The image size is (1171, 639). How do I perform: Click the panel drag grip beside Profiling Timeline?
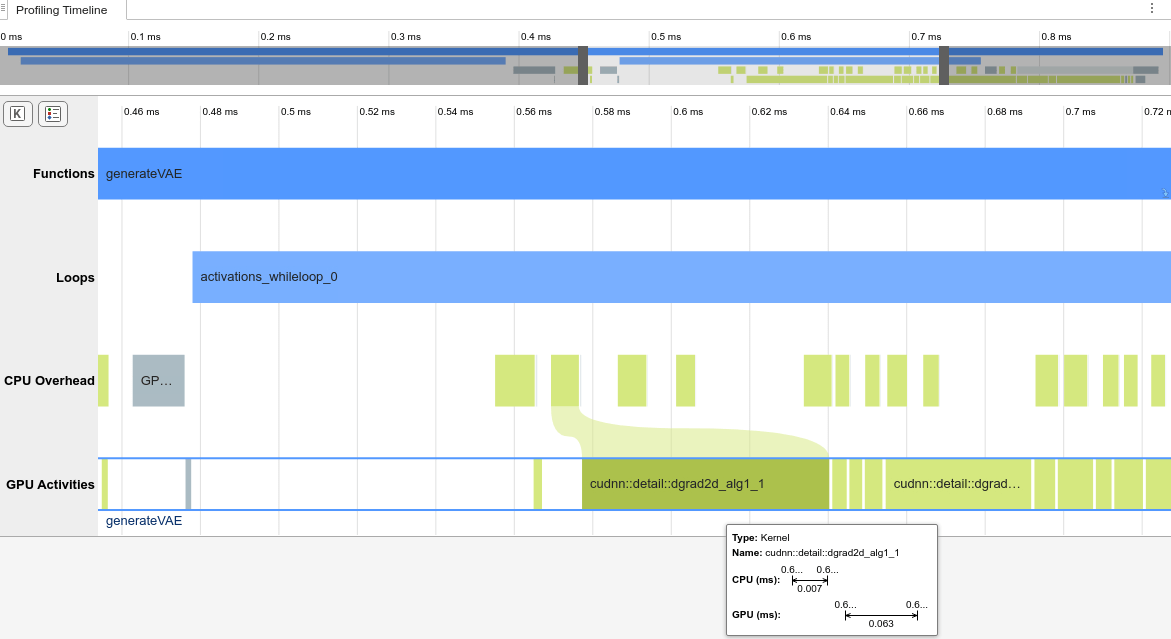(x=4, y=9)
